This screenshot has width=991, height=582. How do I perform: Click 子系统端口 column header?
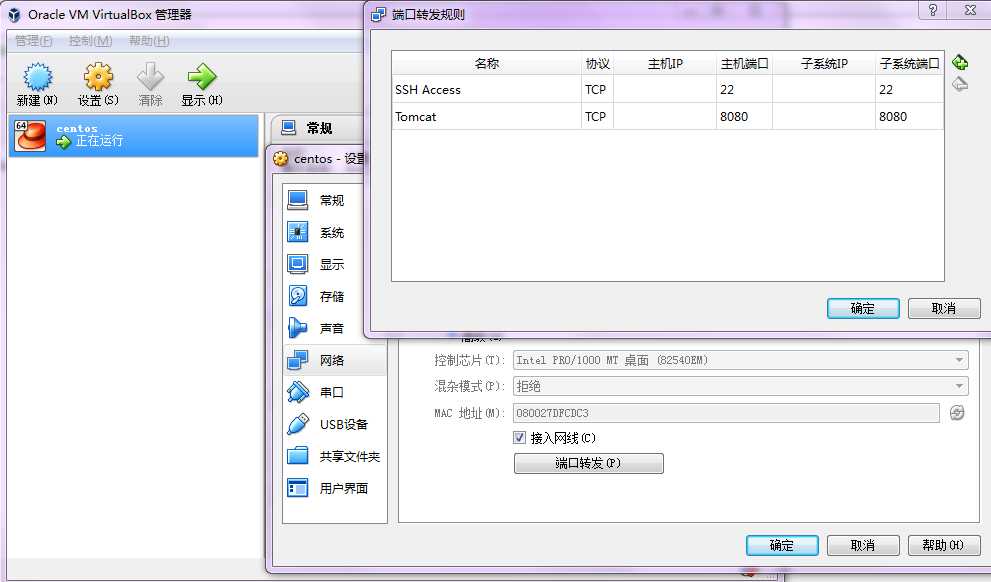tap(909, 63)
